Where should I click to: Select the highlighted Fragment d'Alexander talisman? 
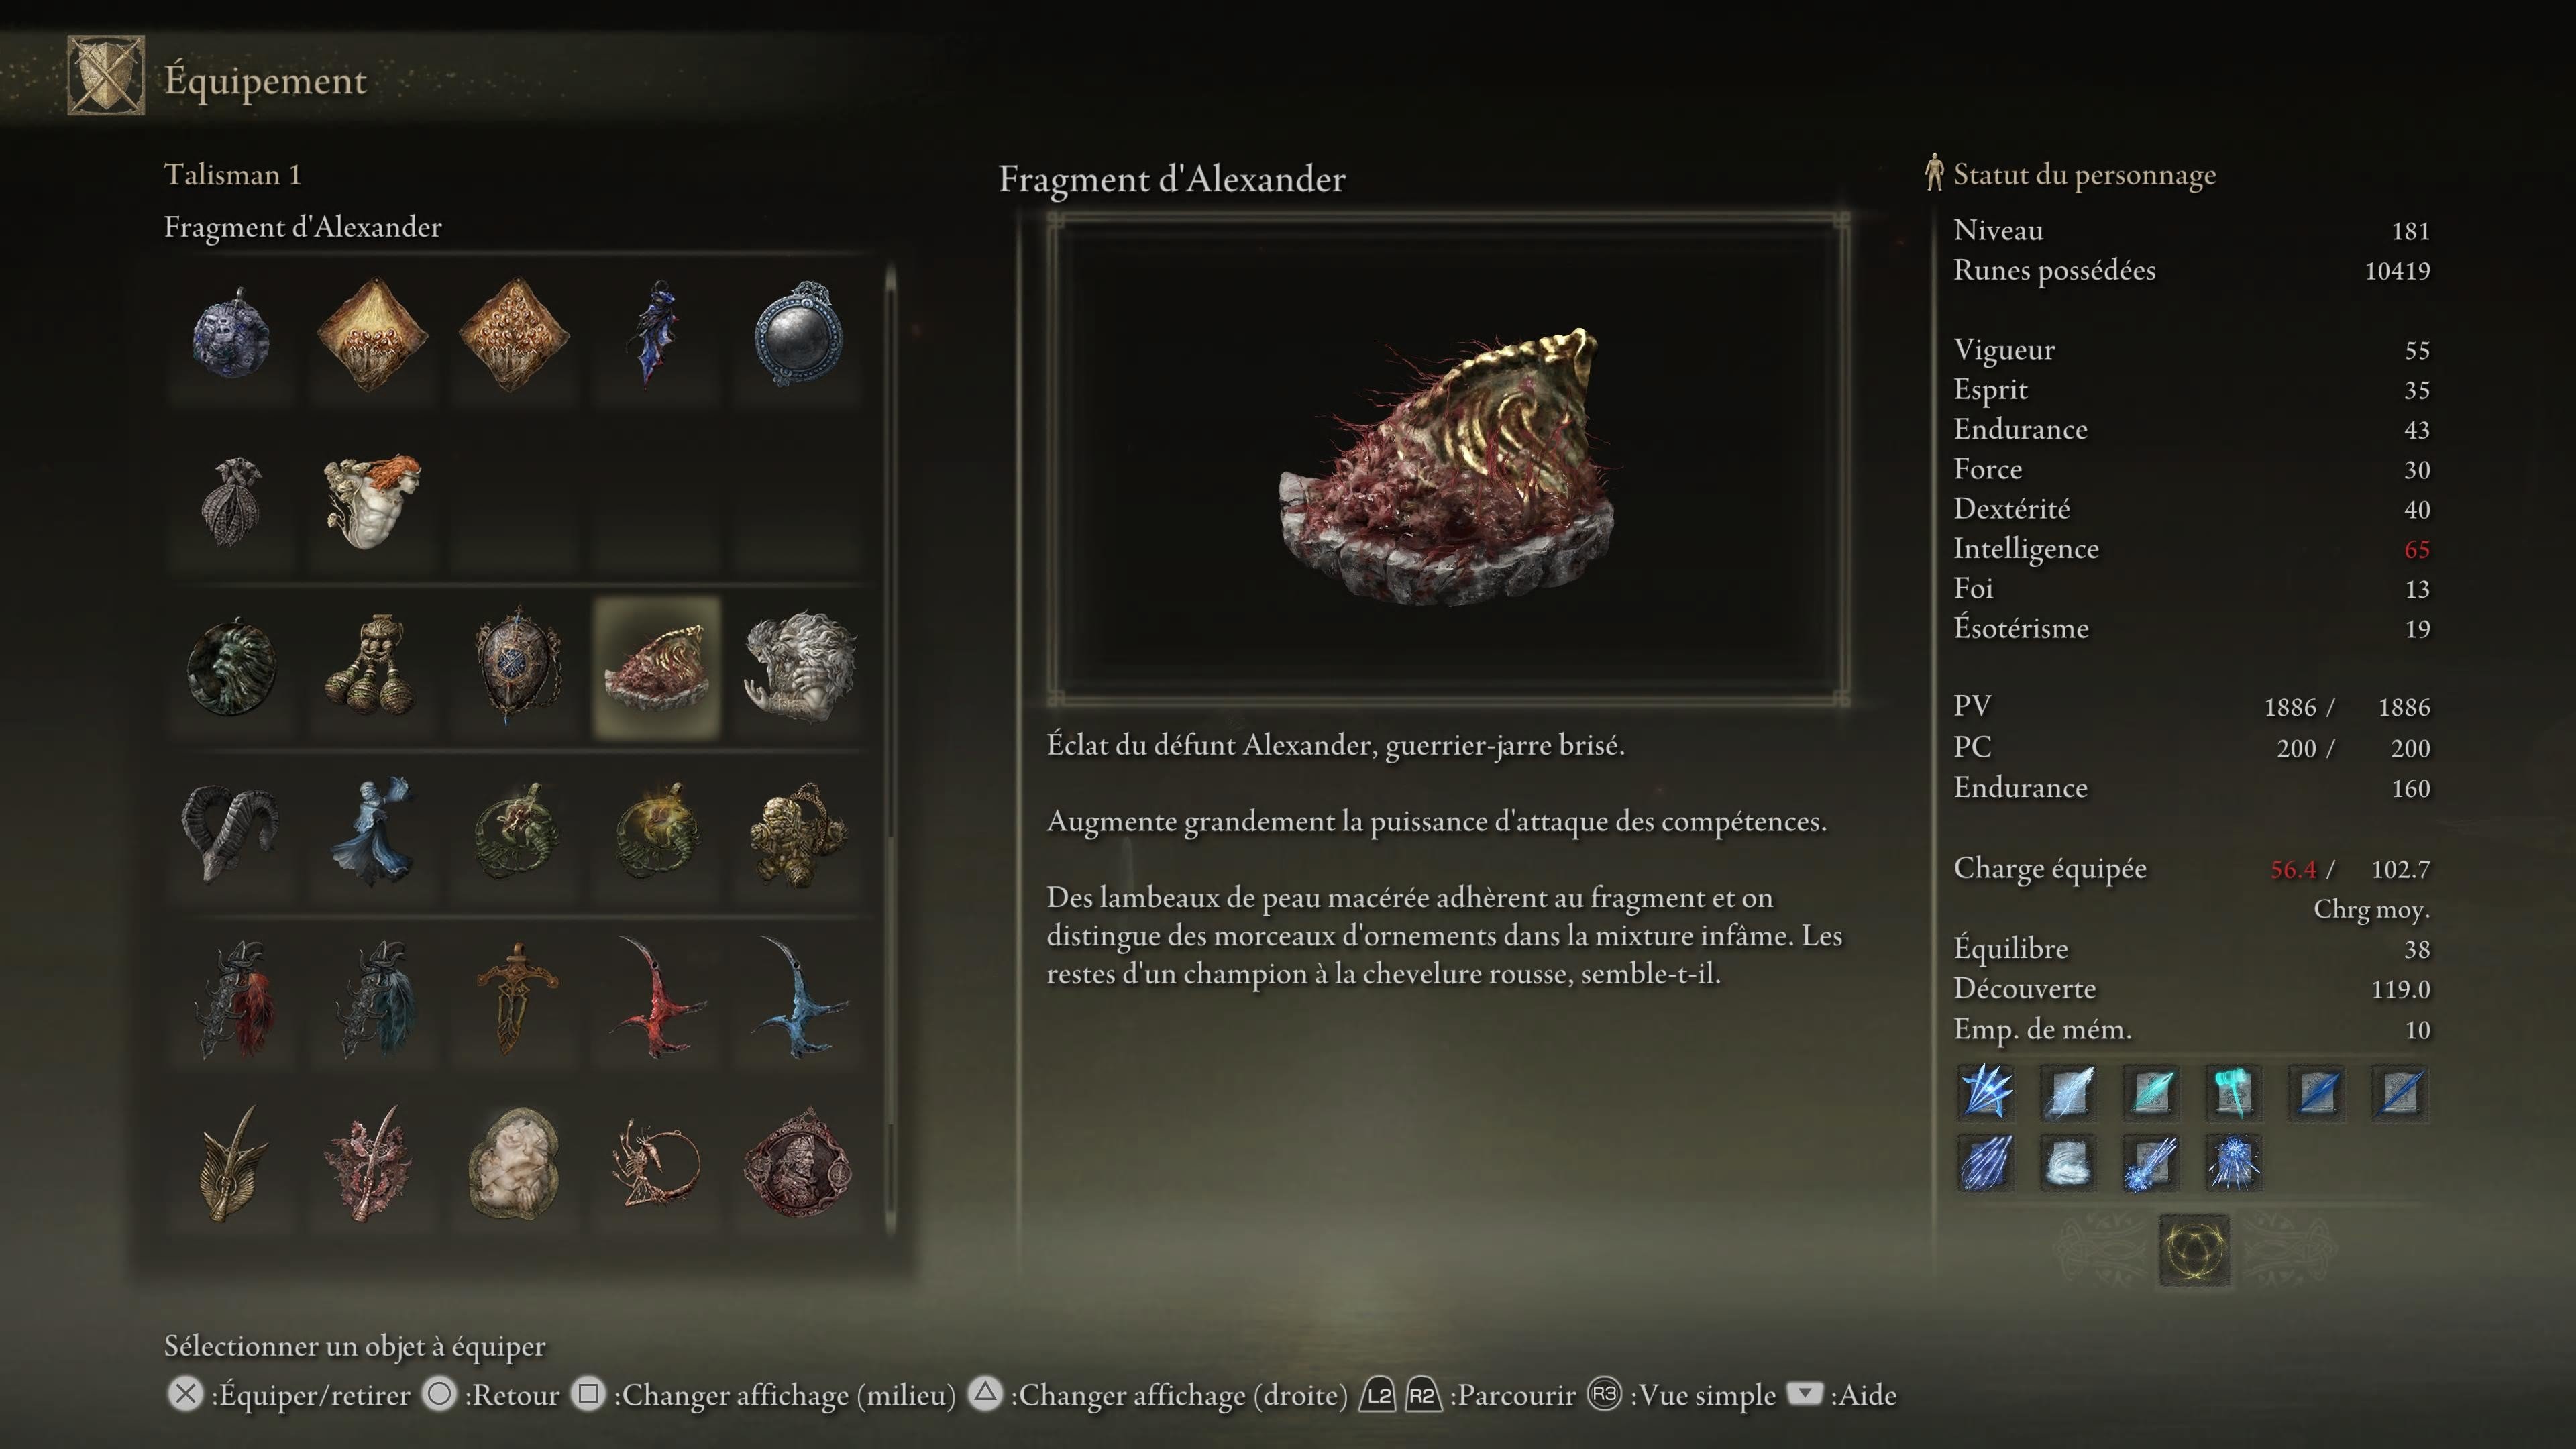click(657, 667)
